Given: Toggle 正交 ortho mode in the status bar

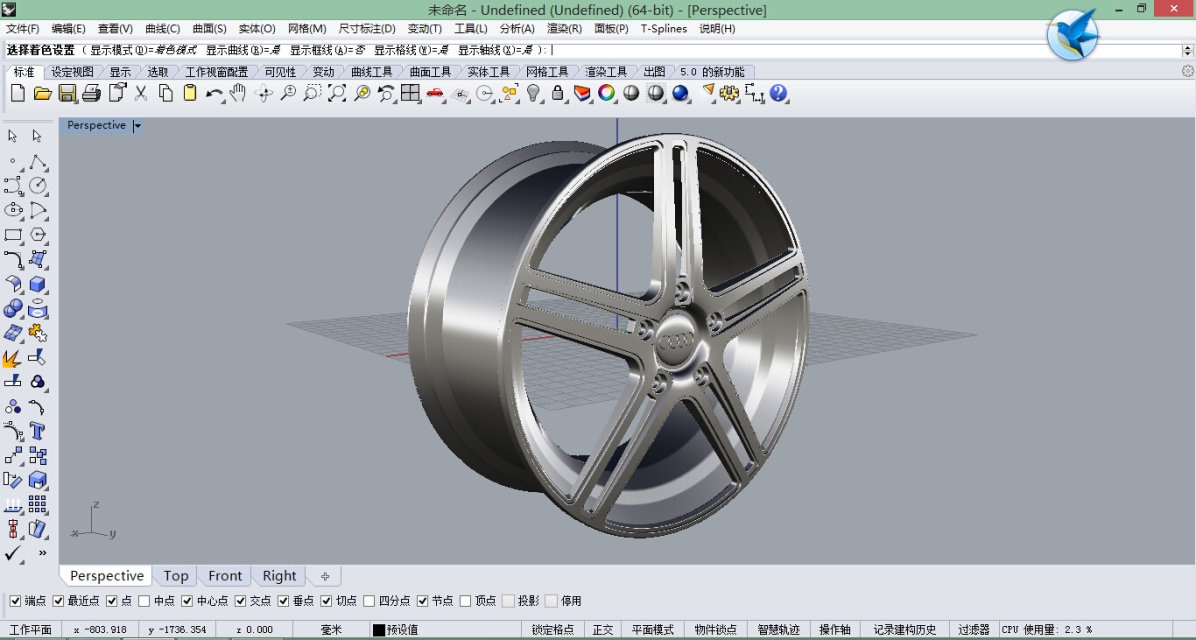Looking at the screenshot, I should (x=603, y=630).
